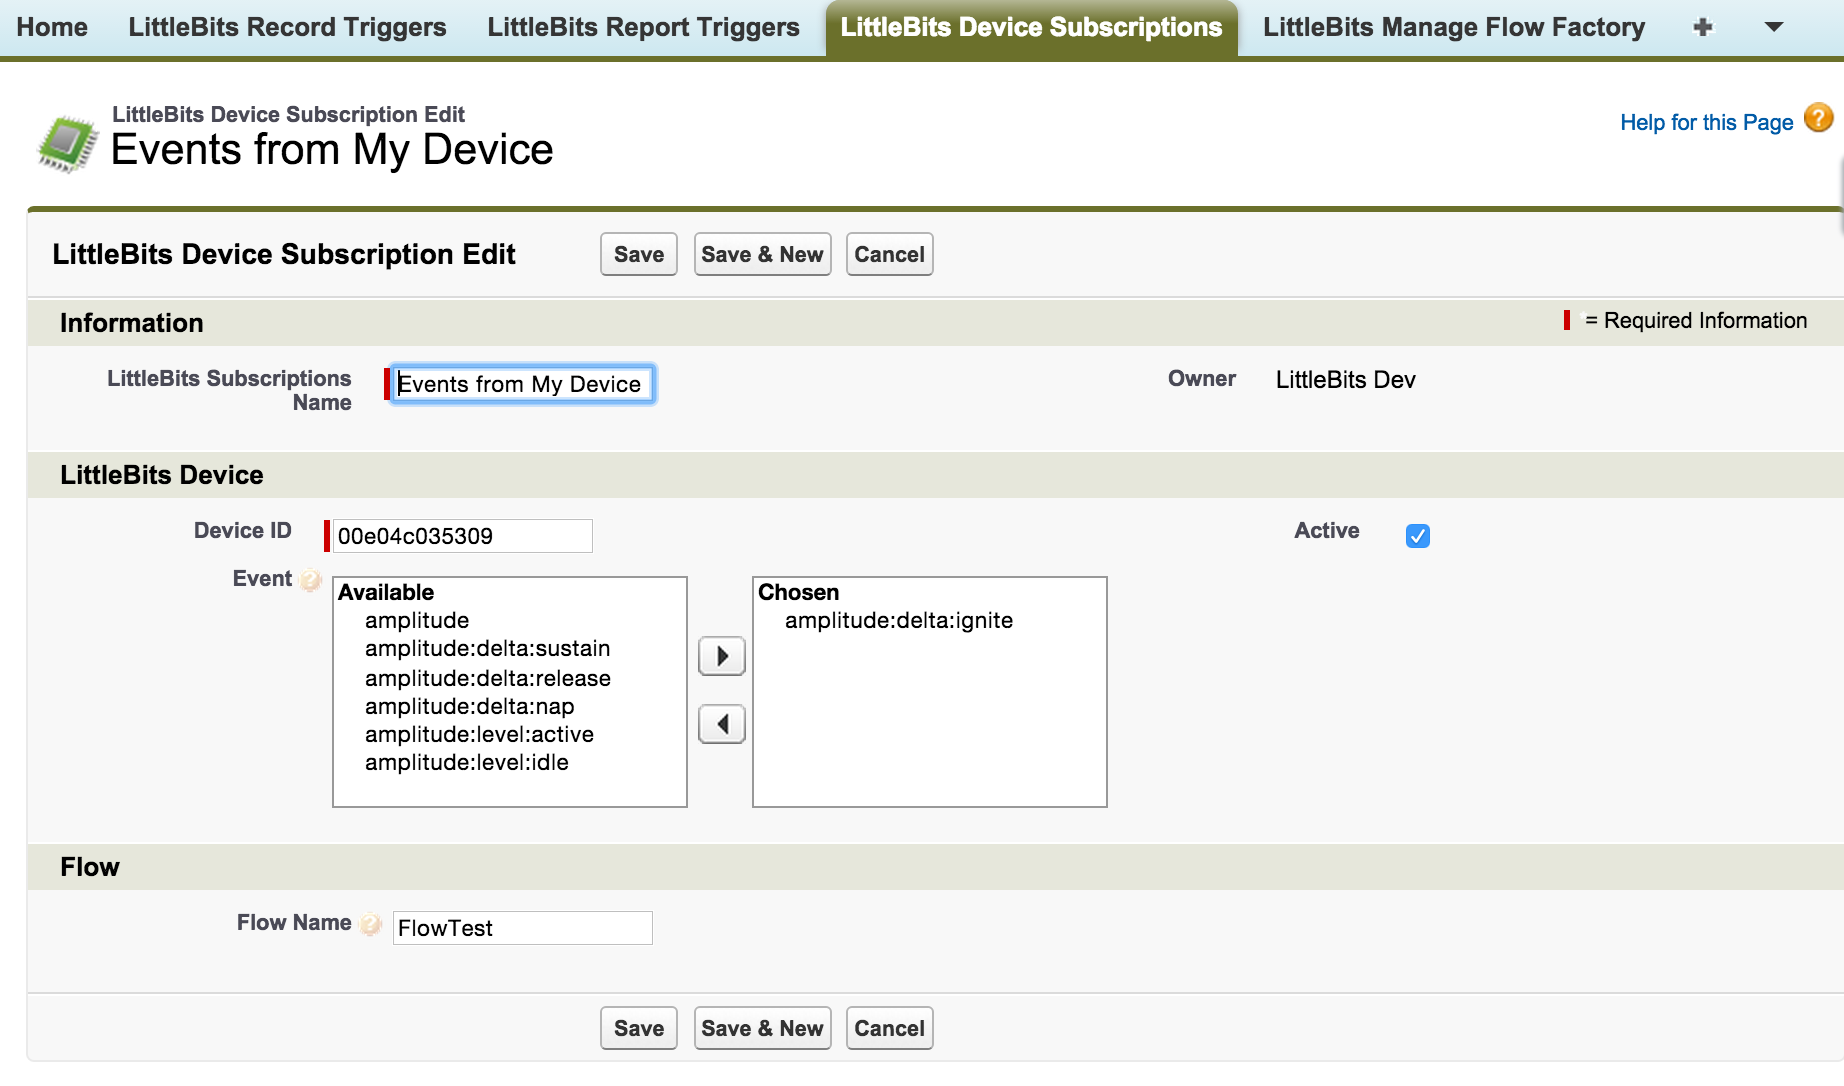Click the Device ID input field
This screenshot has width=1844, height=1086.
[461, 536]
